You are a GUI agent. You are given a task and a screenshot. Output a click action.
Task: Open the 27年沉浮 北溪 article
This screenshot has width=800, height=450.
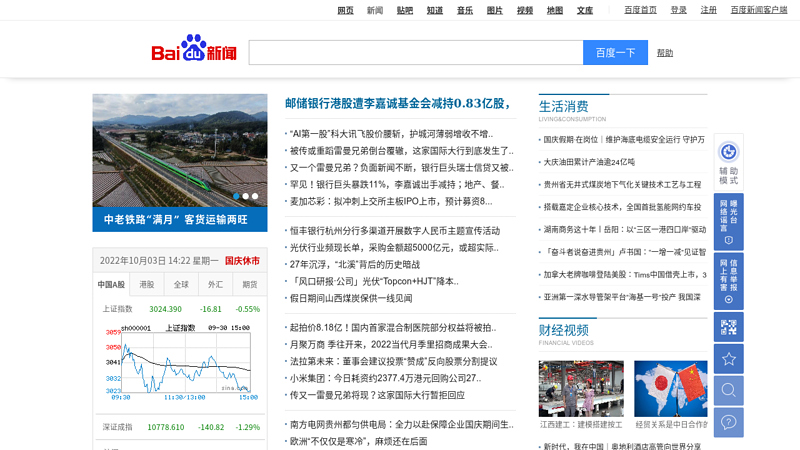[x=355, y=264]
